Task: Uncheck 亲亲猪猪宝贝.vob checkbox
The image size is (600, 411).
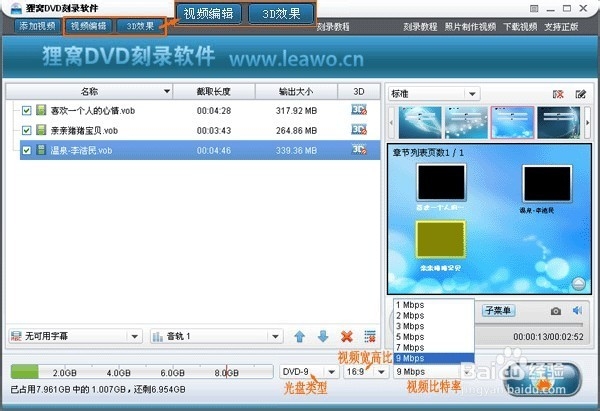Action: click(x=26, y=130)
